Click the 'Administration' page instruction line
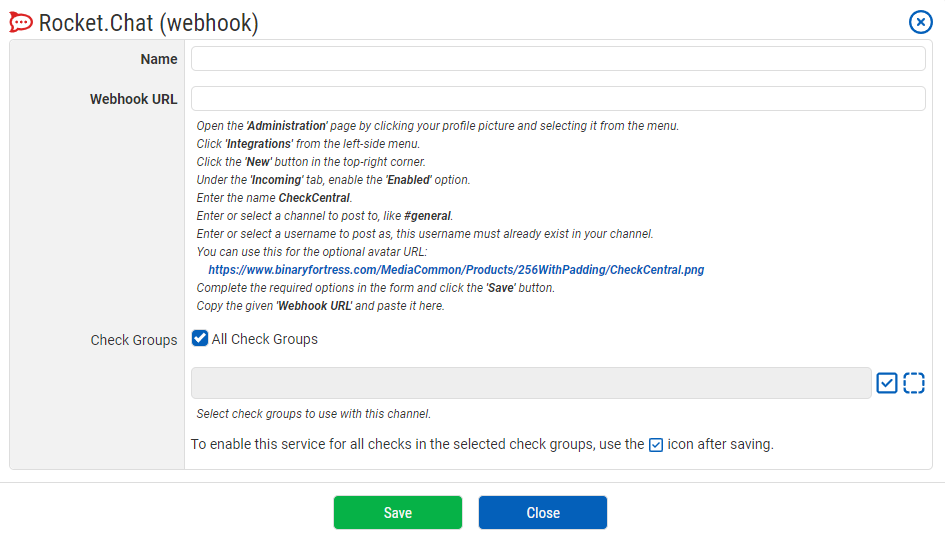This screenshot has width=945, height=539. tap(437, 126)
